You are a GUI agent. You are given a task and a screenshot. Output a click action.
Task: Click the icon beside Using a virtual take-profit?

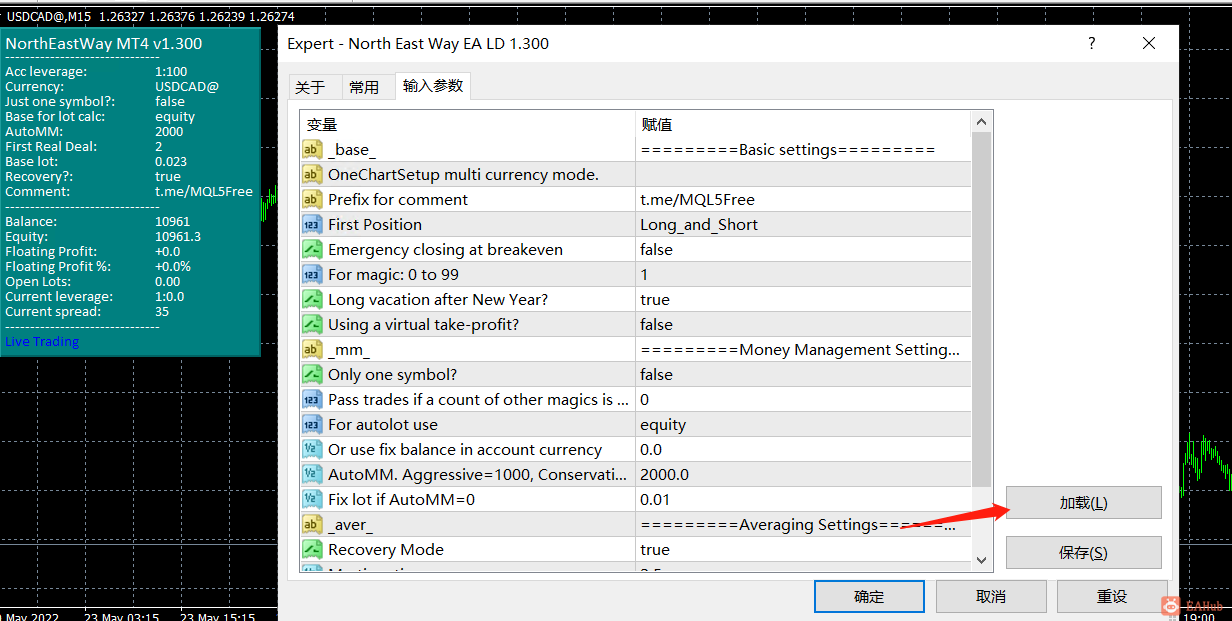(x=312, y=325)
